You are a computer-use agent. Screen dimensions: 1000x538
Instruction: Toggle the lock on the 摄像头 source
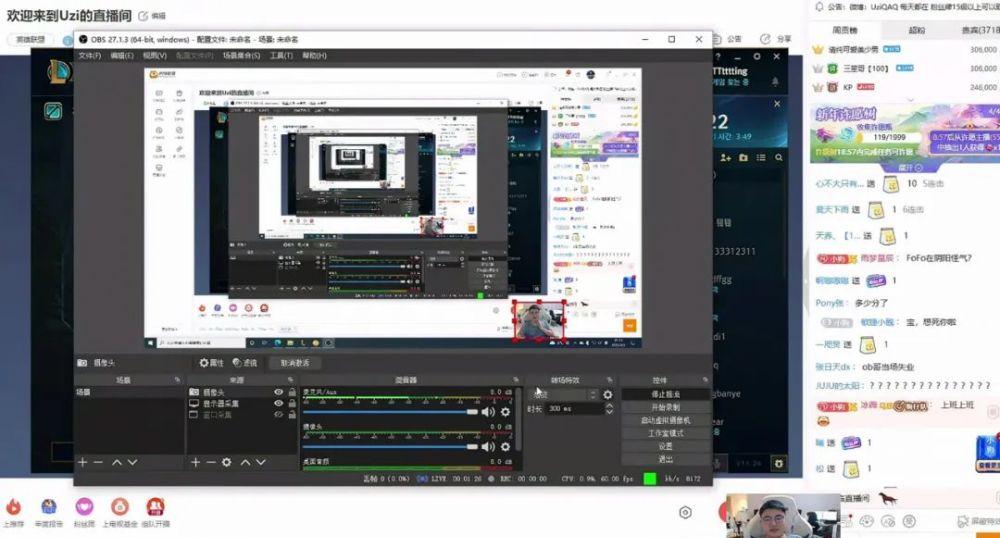292,392
